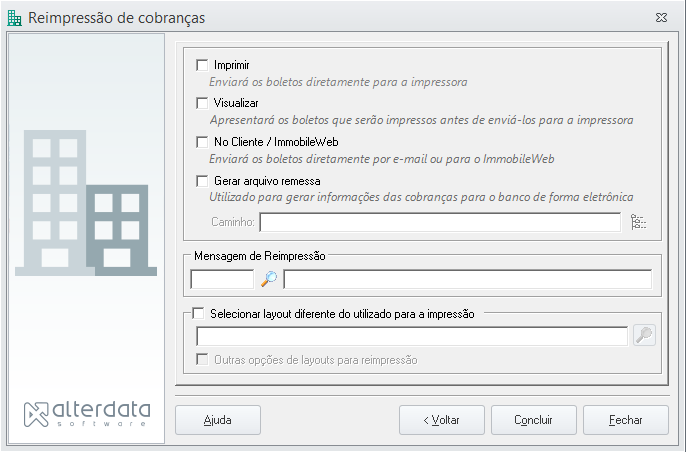Open Ajuda help button
Screen dimensions: 686x452
(218, 420)
